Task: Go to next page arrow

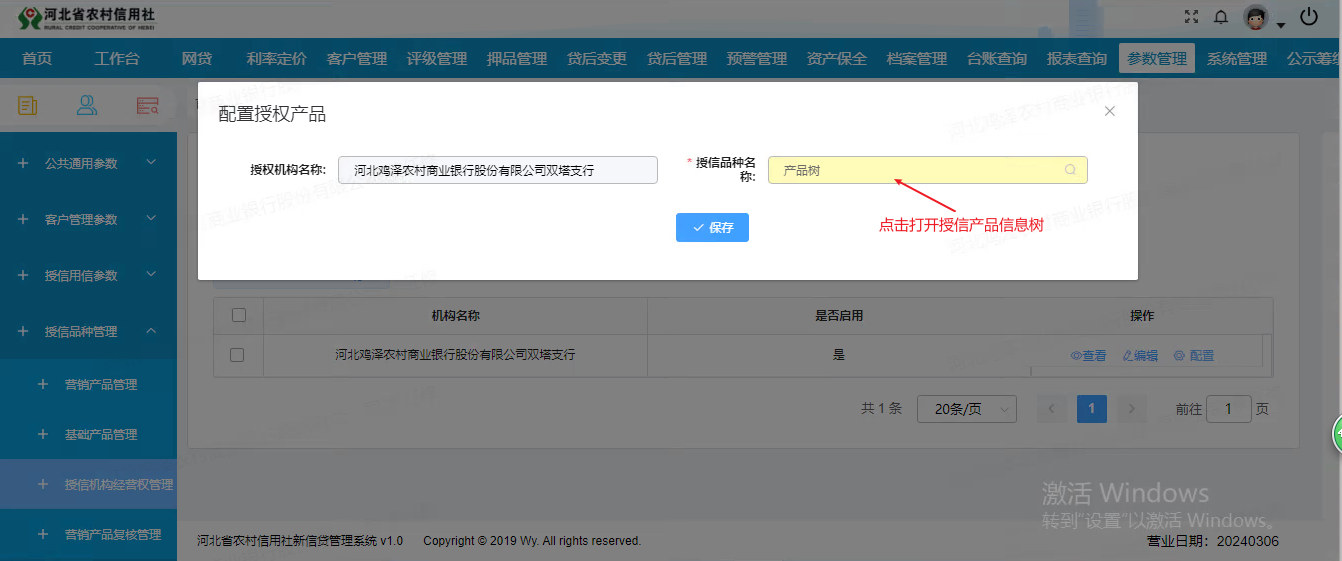Action: click(1131, 408)
